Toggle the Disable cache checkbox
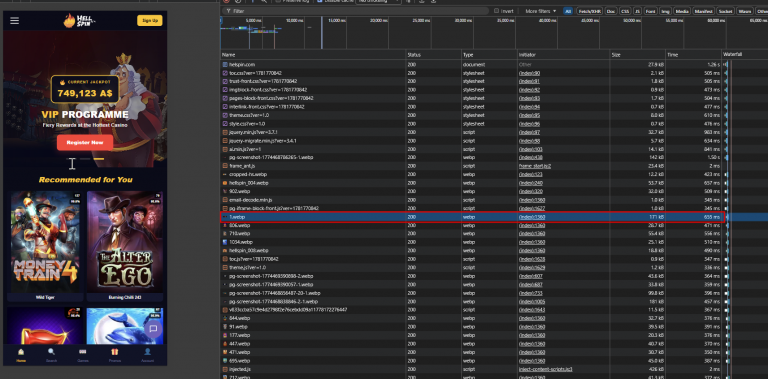The height and width of the screenshot is (379, 768). (320, 1)
